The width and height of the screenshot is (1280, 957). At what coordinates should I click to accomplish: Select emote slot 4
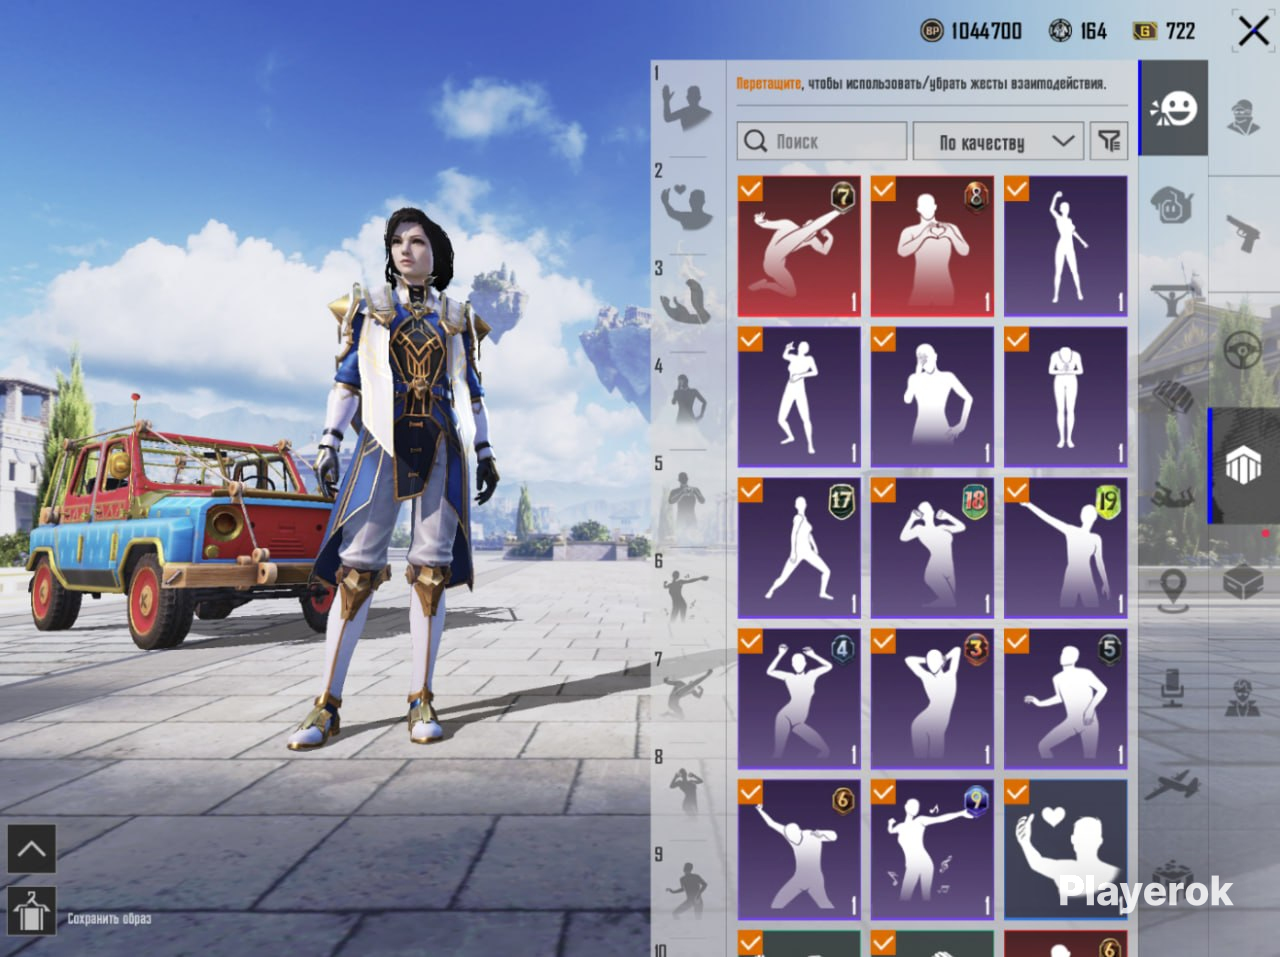[x=686, y=400]
